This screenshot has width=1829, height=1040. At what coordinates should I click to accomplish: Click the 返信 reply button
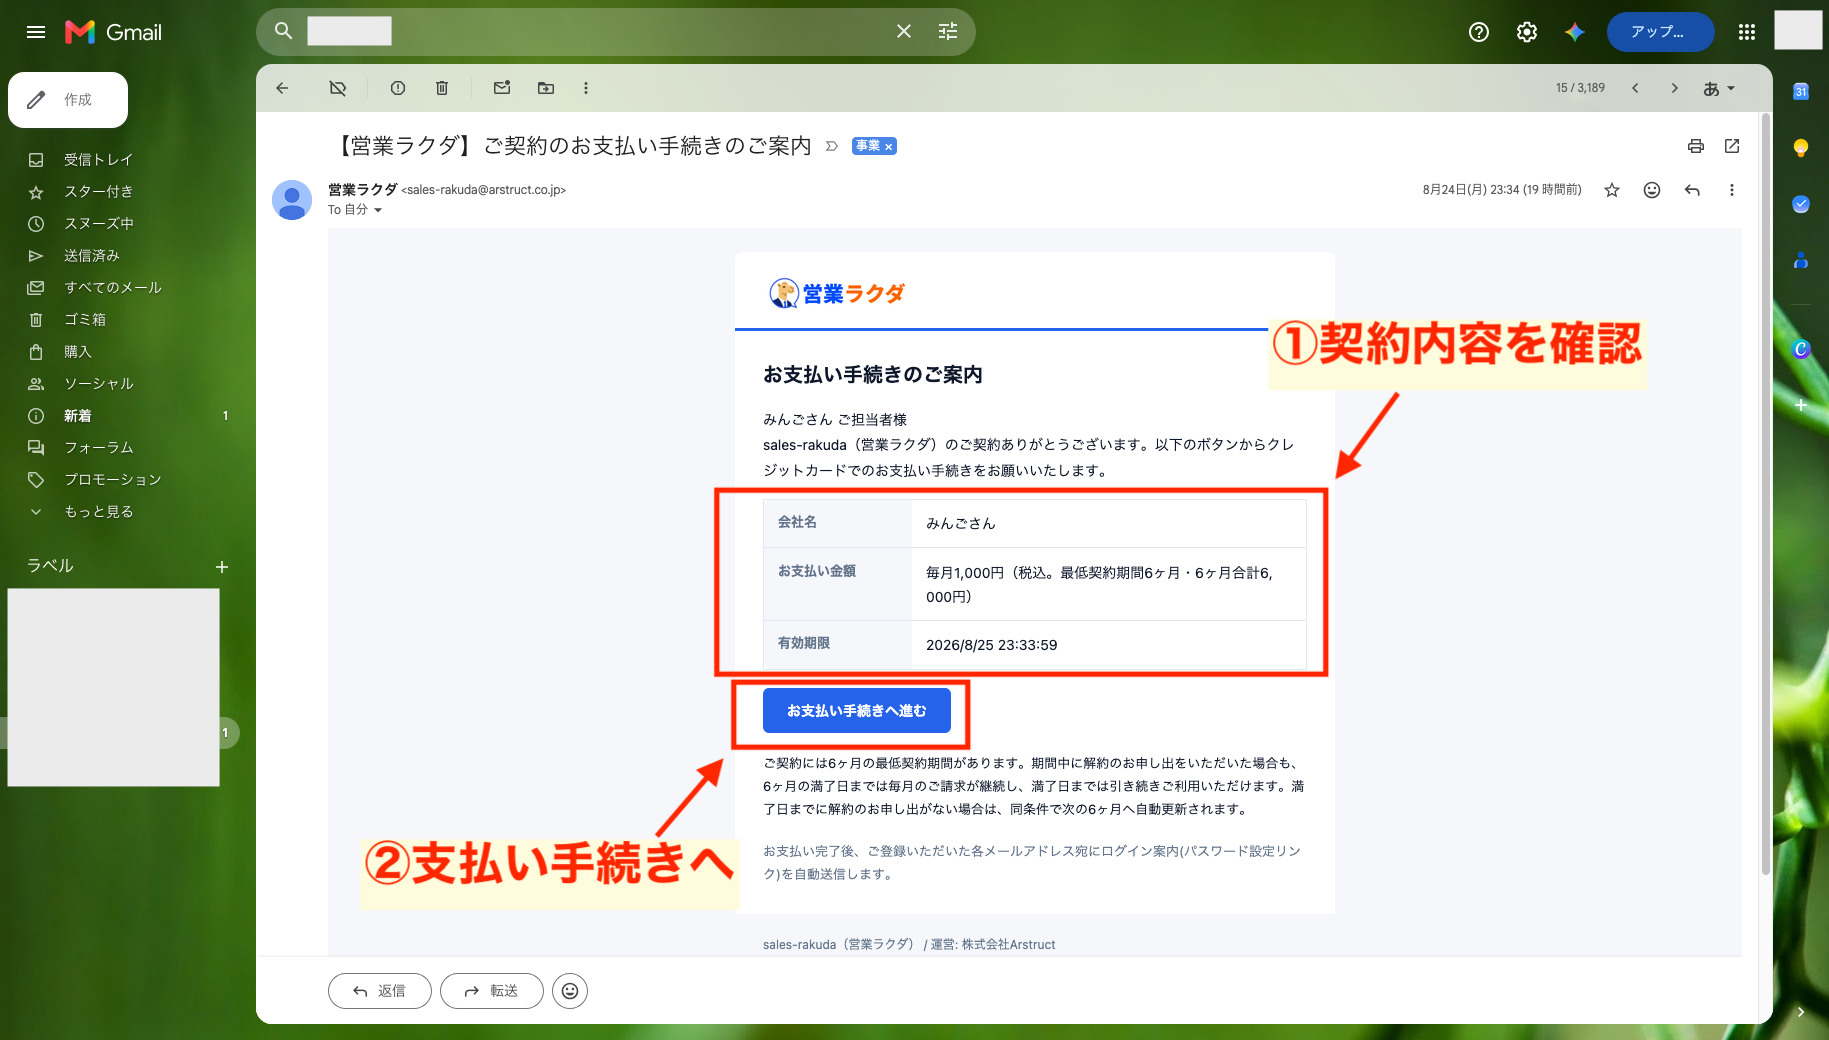[380, 991]
